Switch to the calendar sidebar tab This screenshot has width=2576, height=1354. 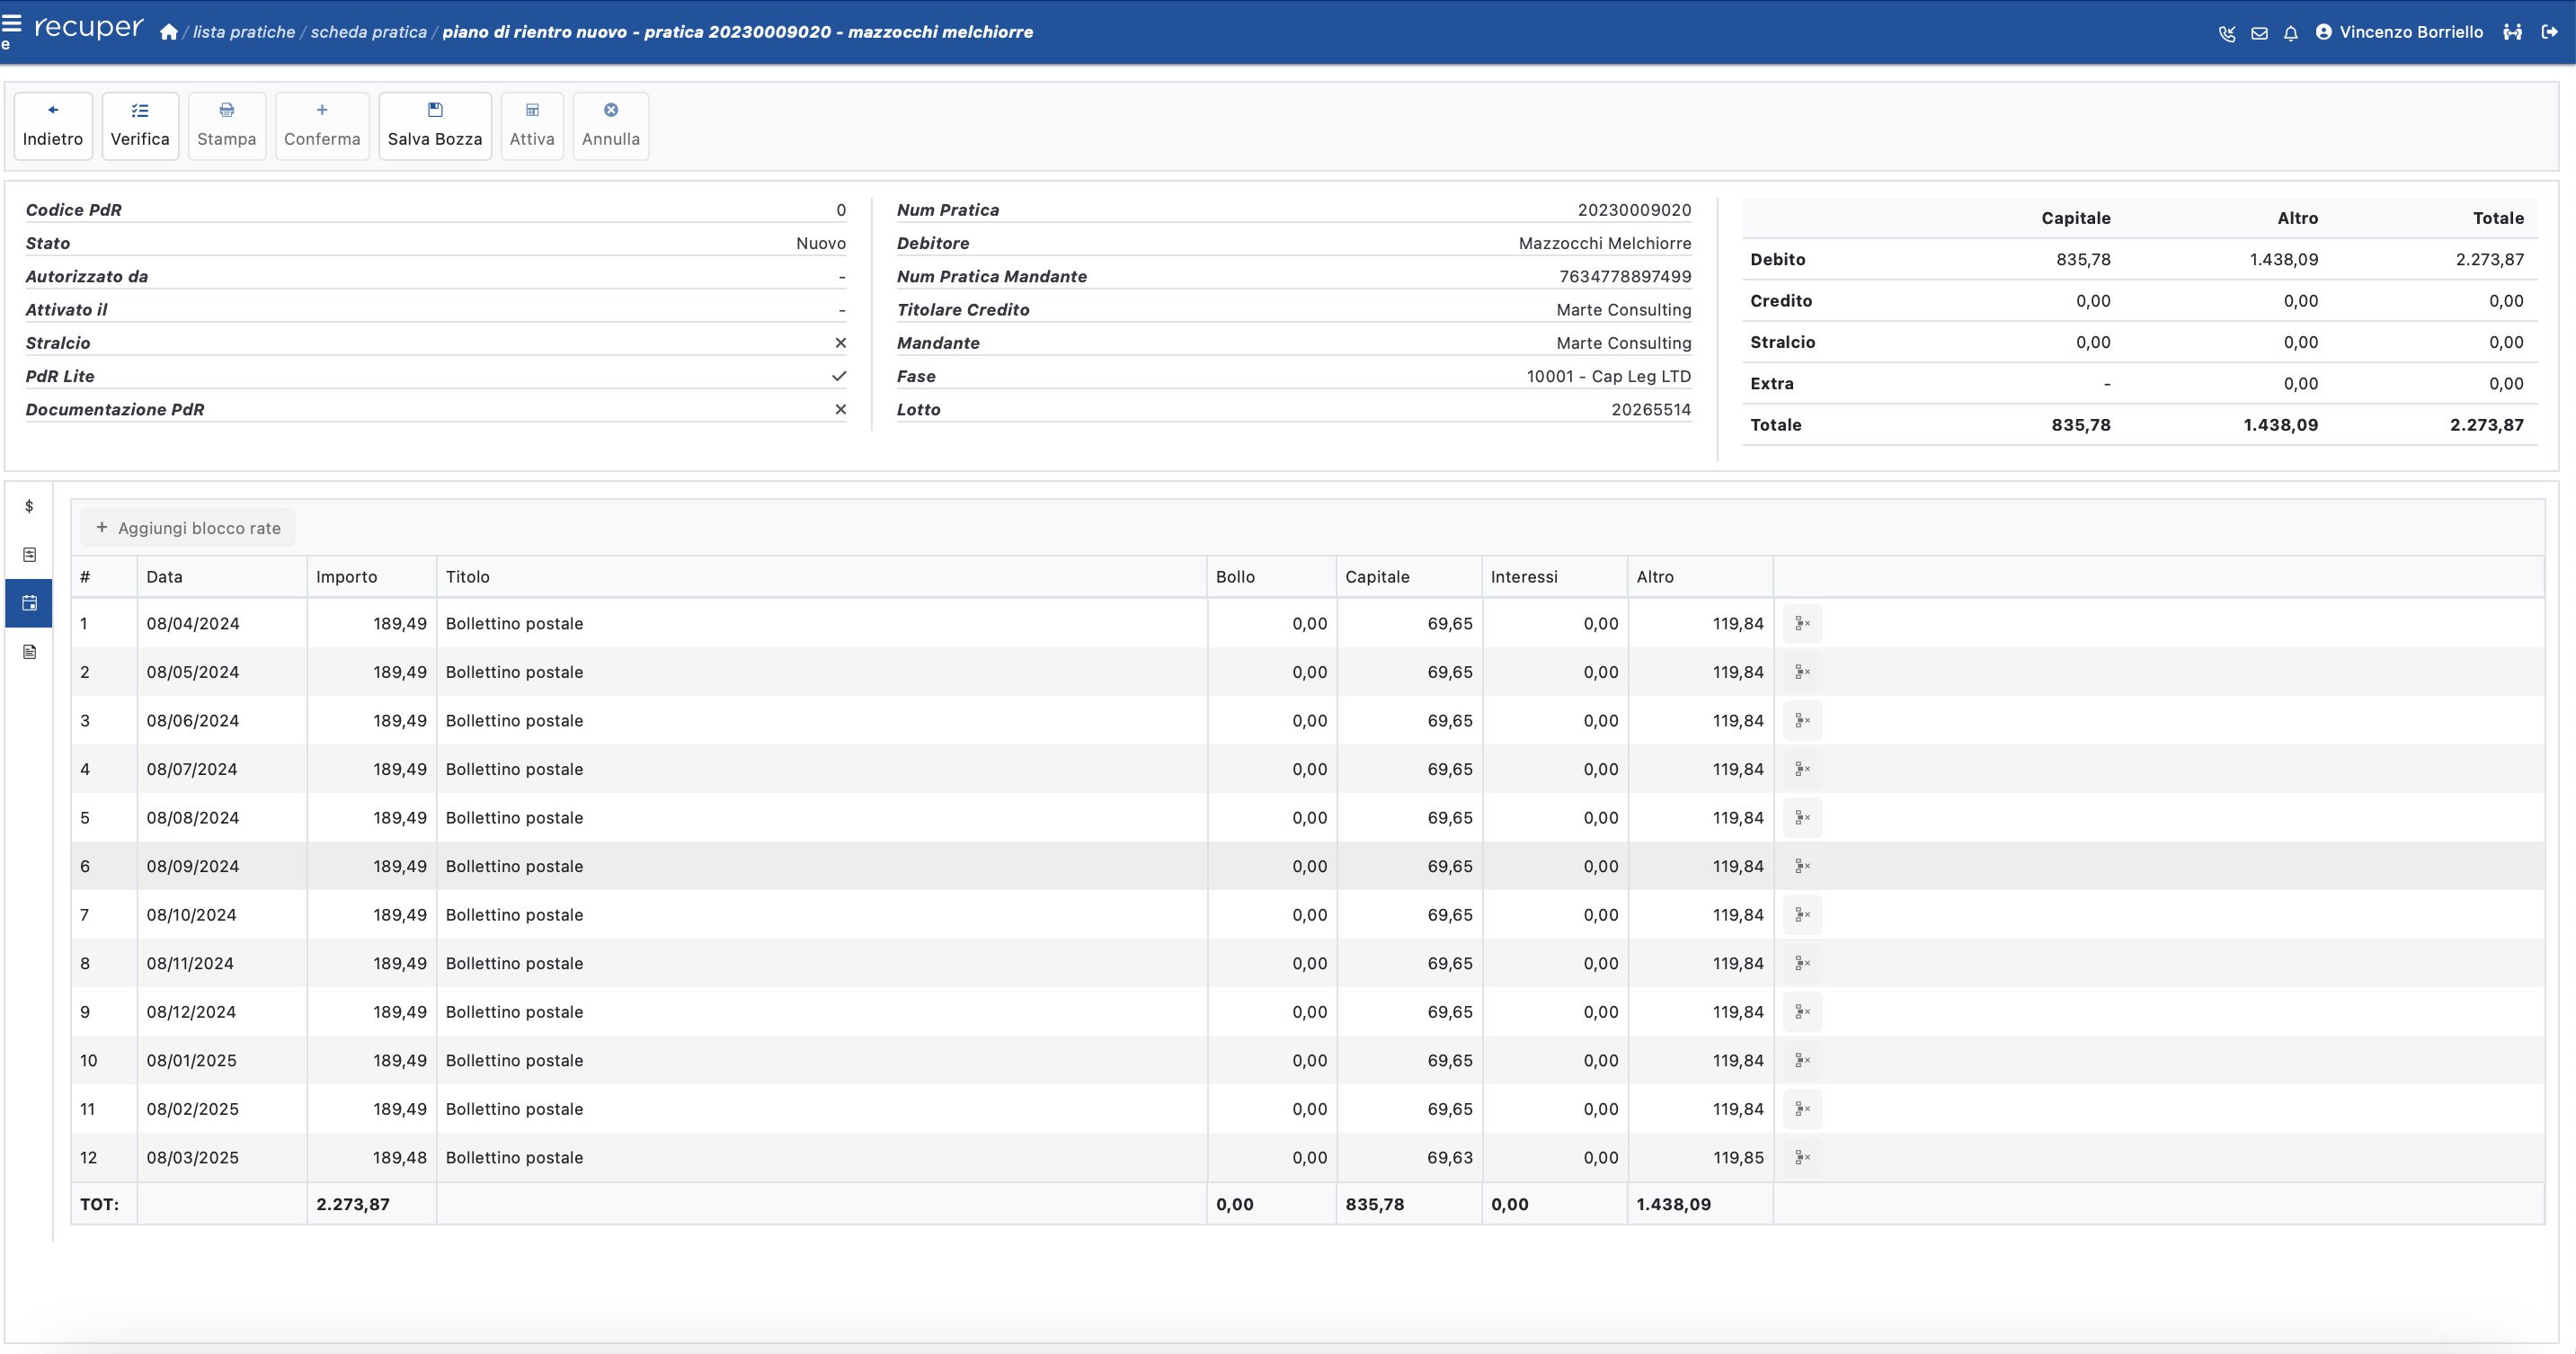click(x=29, y=603)
